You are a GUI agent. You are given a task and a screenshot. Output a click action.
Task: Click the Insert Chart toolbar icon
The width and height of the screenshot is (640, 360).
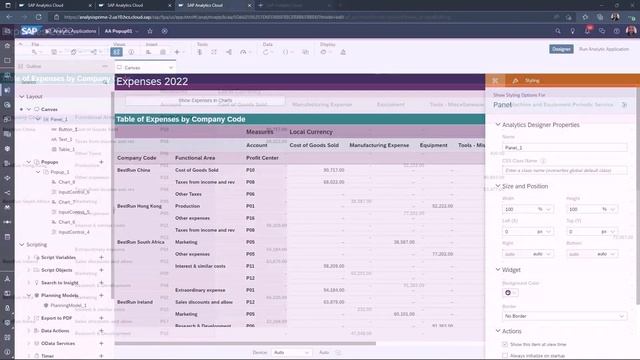[x=149, y=52]
